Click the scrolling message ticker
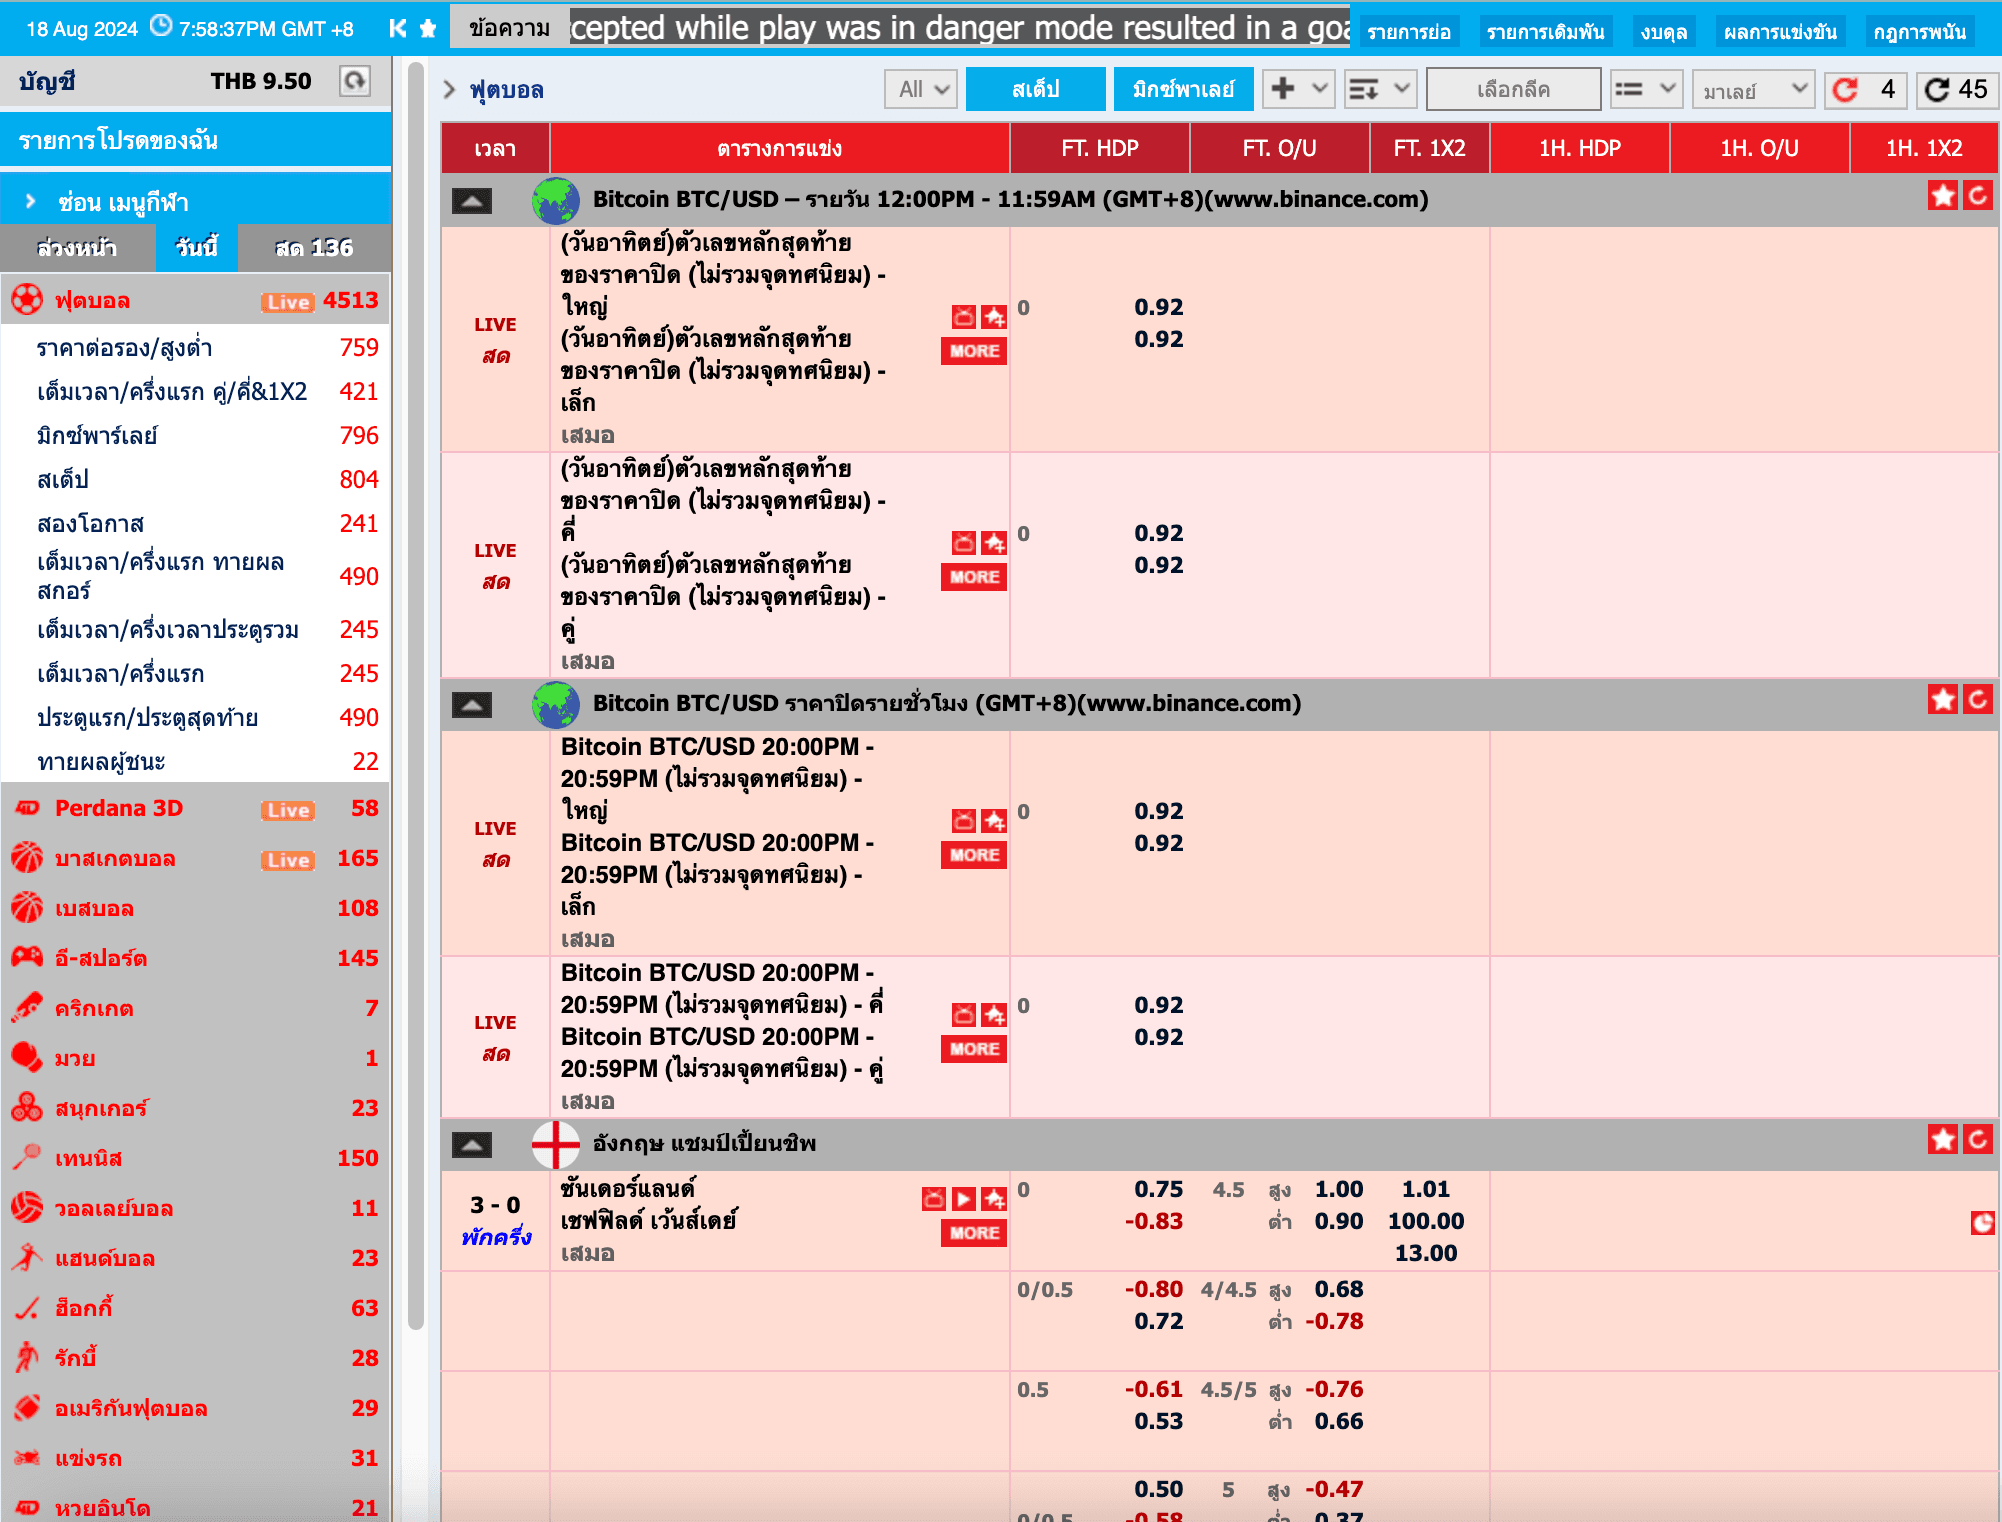Image resolution: width=2002 pixels, height=1522 pixels. pos(960,28)
